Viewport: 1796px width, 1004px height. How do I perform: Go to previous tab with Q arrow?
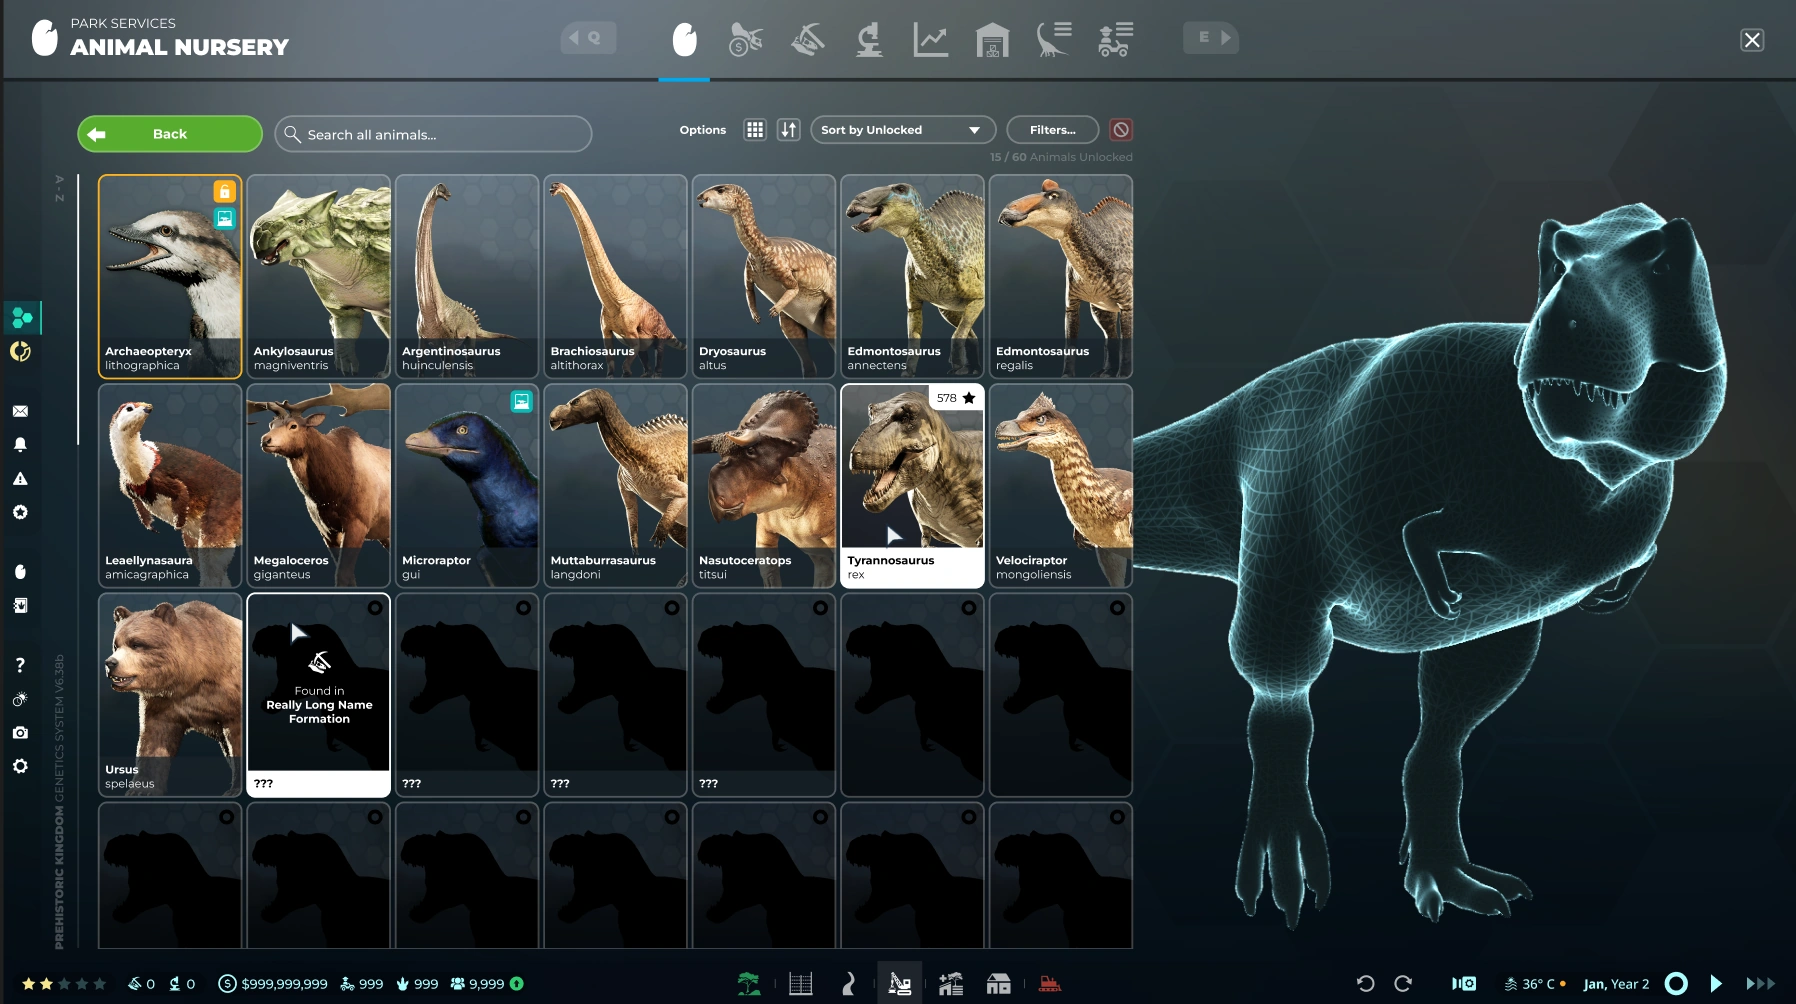coord(588,38)
